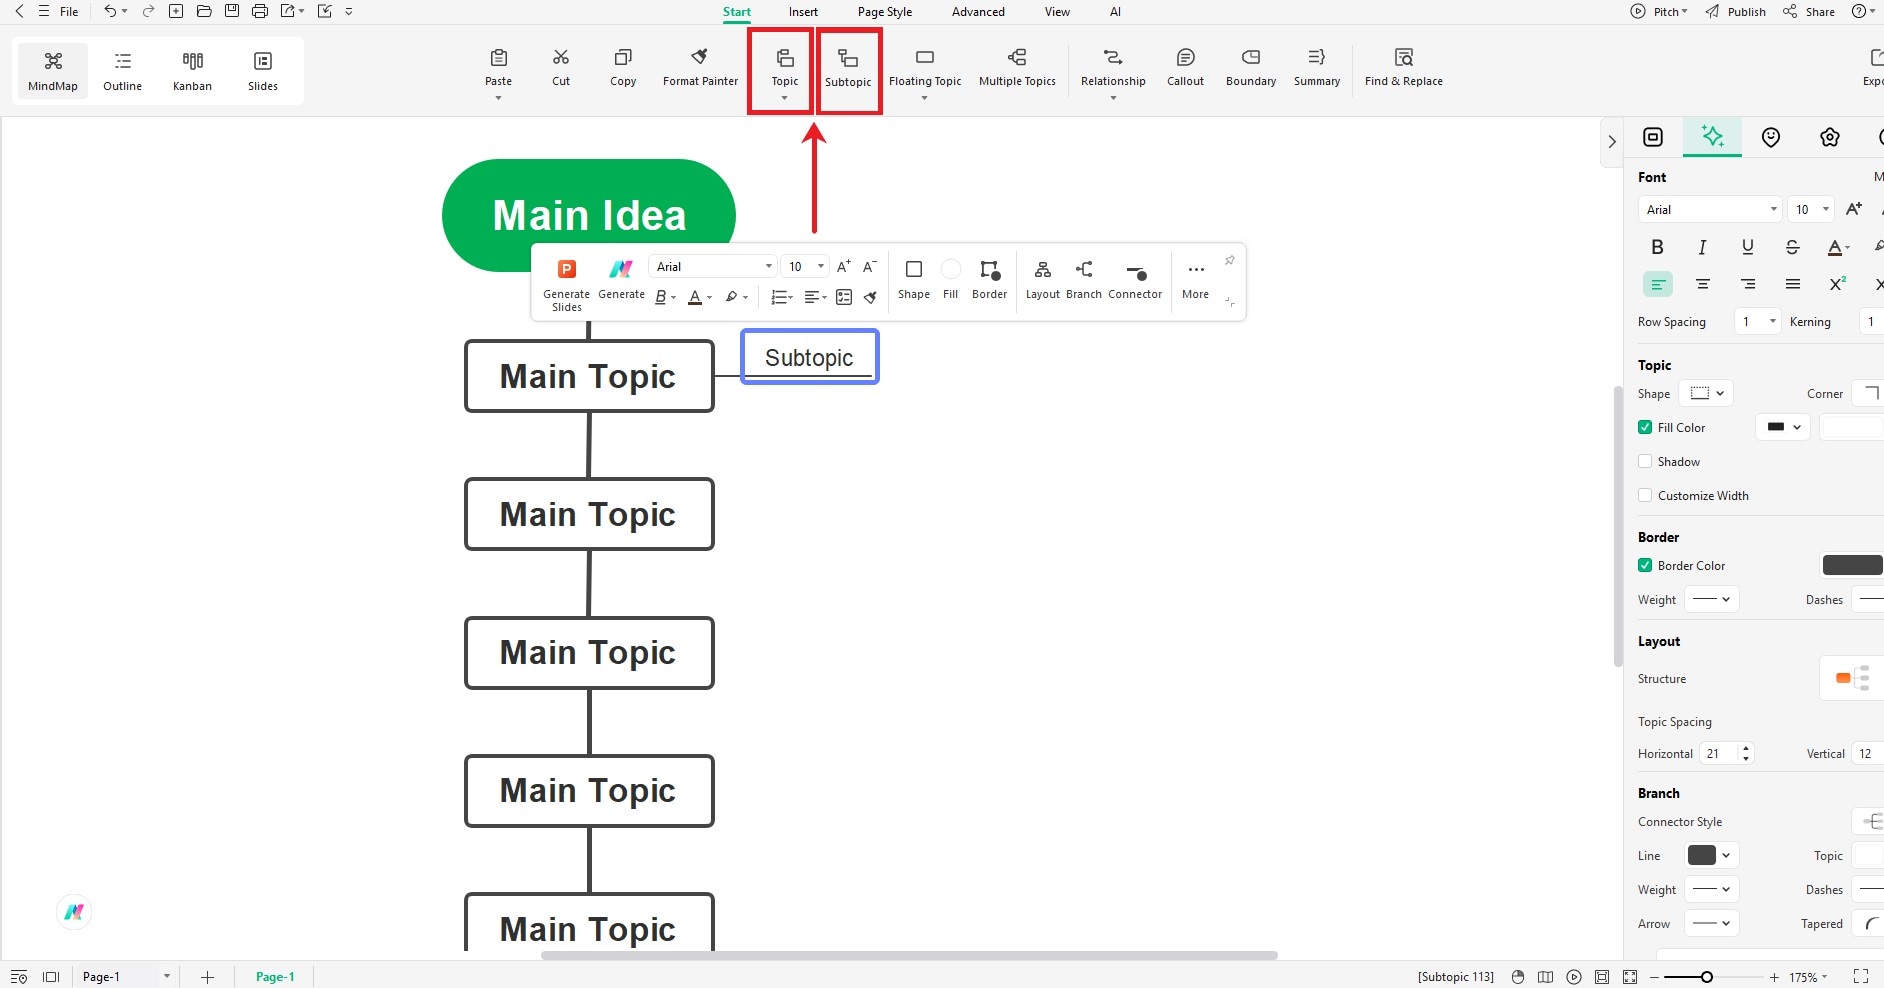Viewport: 1884px width, 988px height.
Task: Click Connector in floating toolbar
Action: (1135, 279)
